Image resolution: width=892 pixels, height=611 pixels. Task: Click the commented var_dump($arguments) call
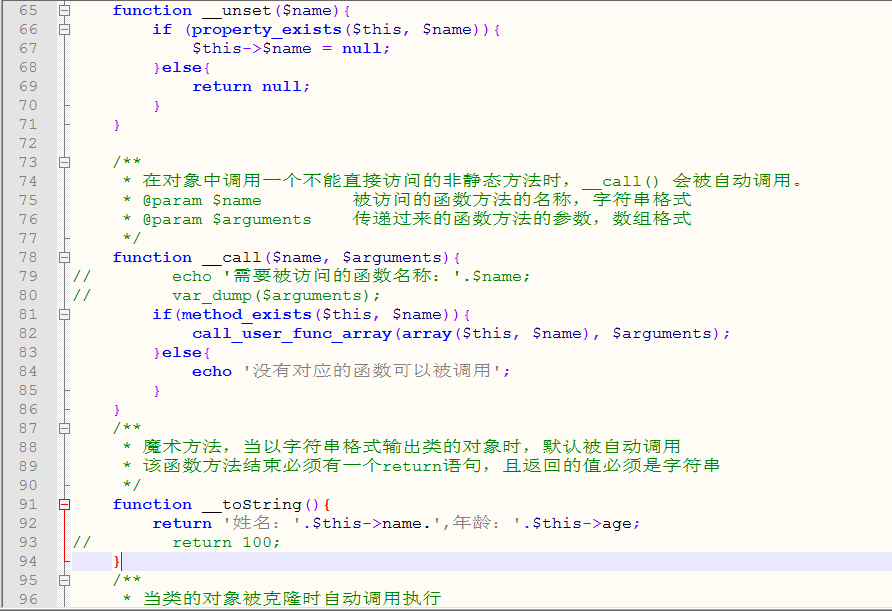tap(276, 296)
